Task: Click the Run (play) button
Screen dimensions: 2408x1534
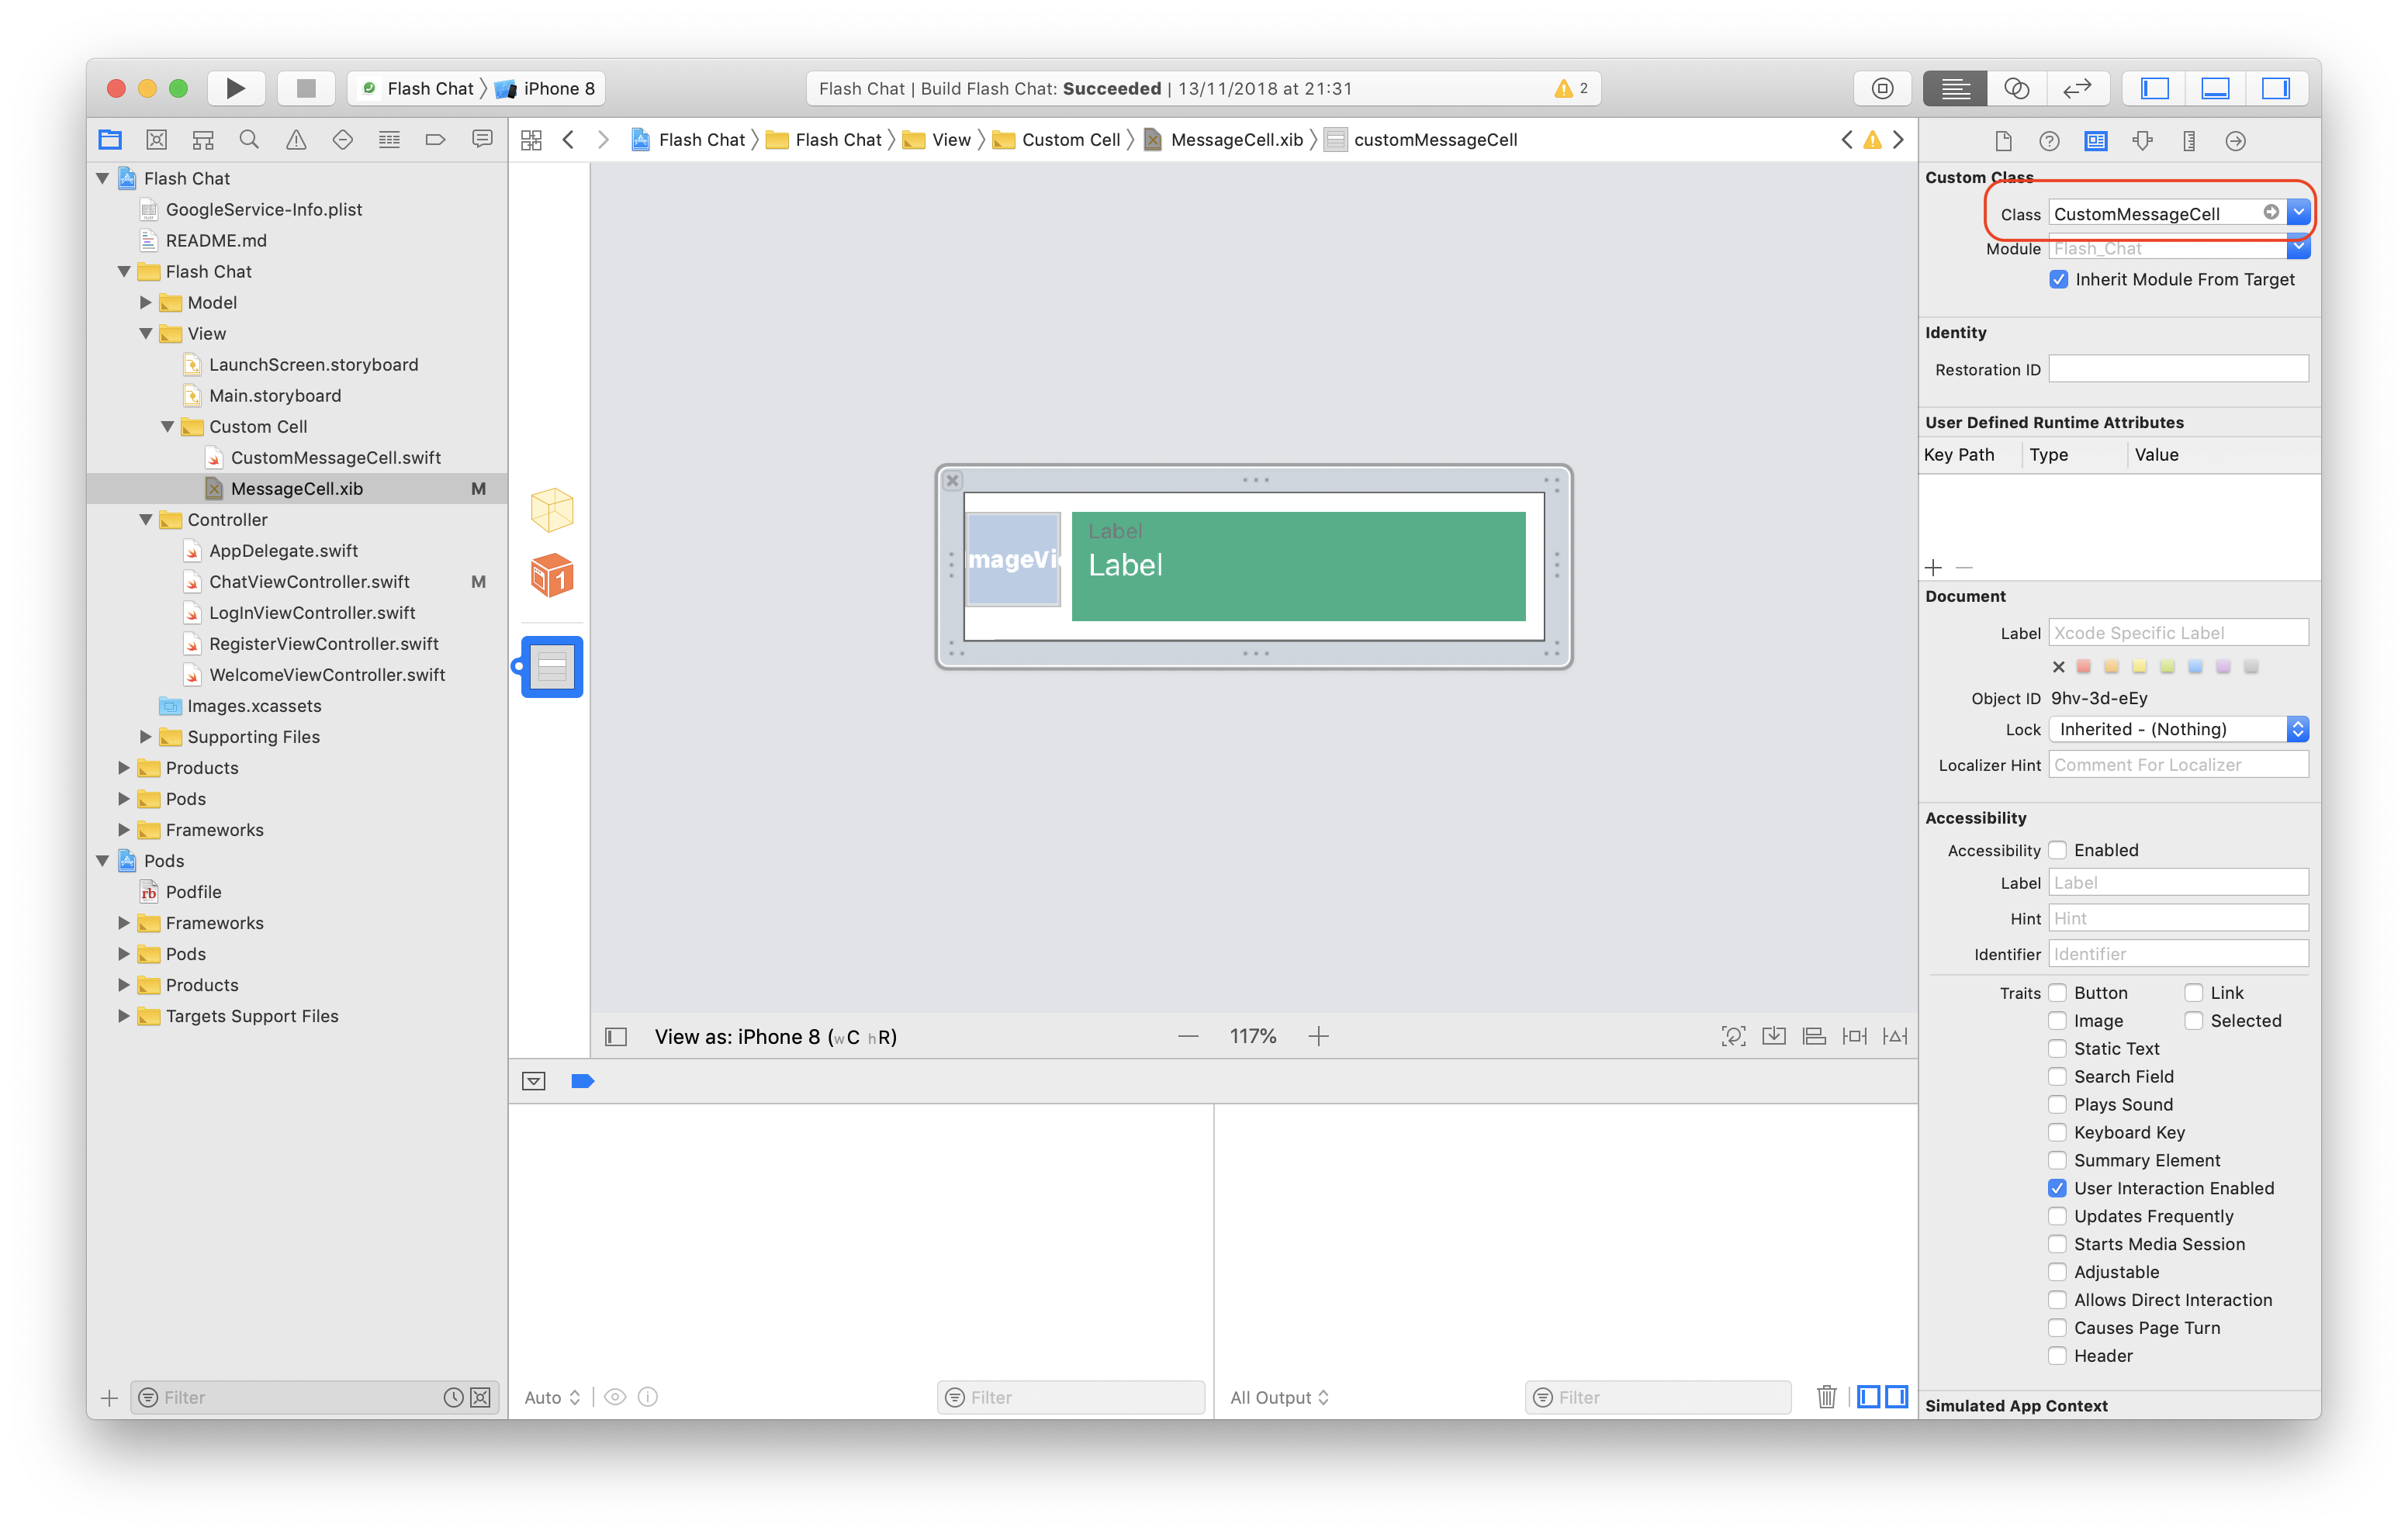Action: (x=235, y=88)
